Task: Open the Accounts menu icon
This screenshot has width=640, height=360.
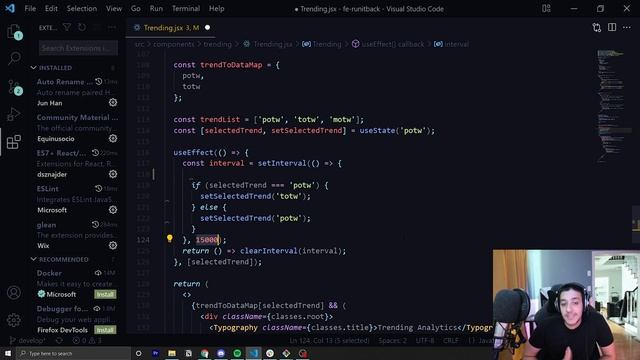Action: pos(13,292)
